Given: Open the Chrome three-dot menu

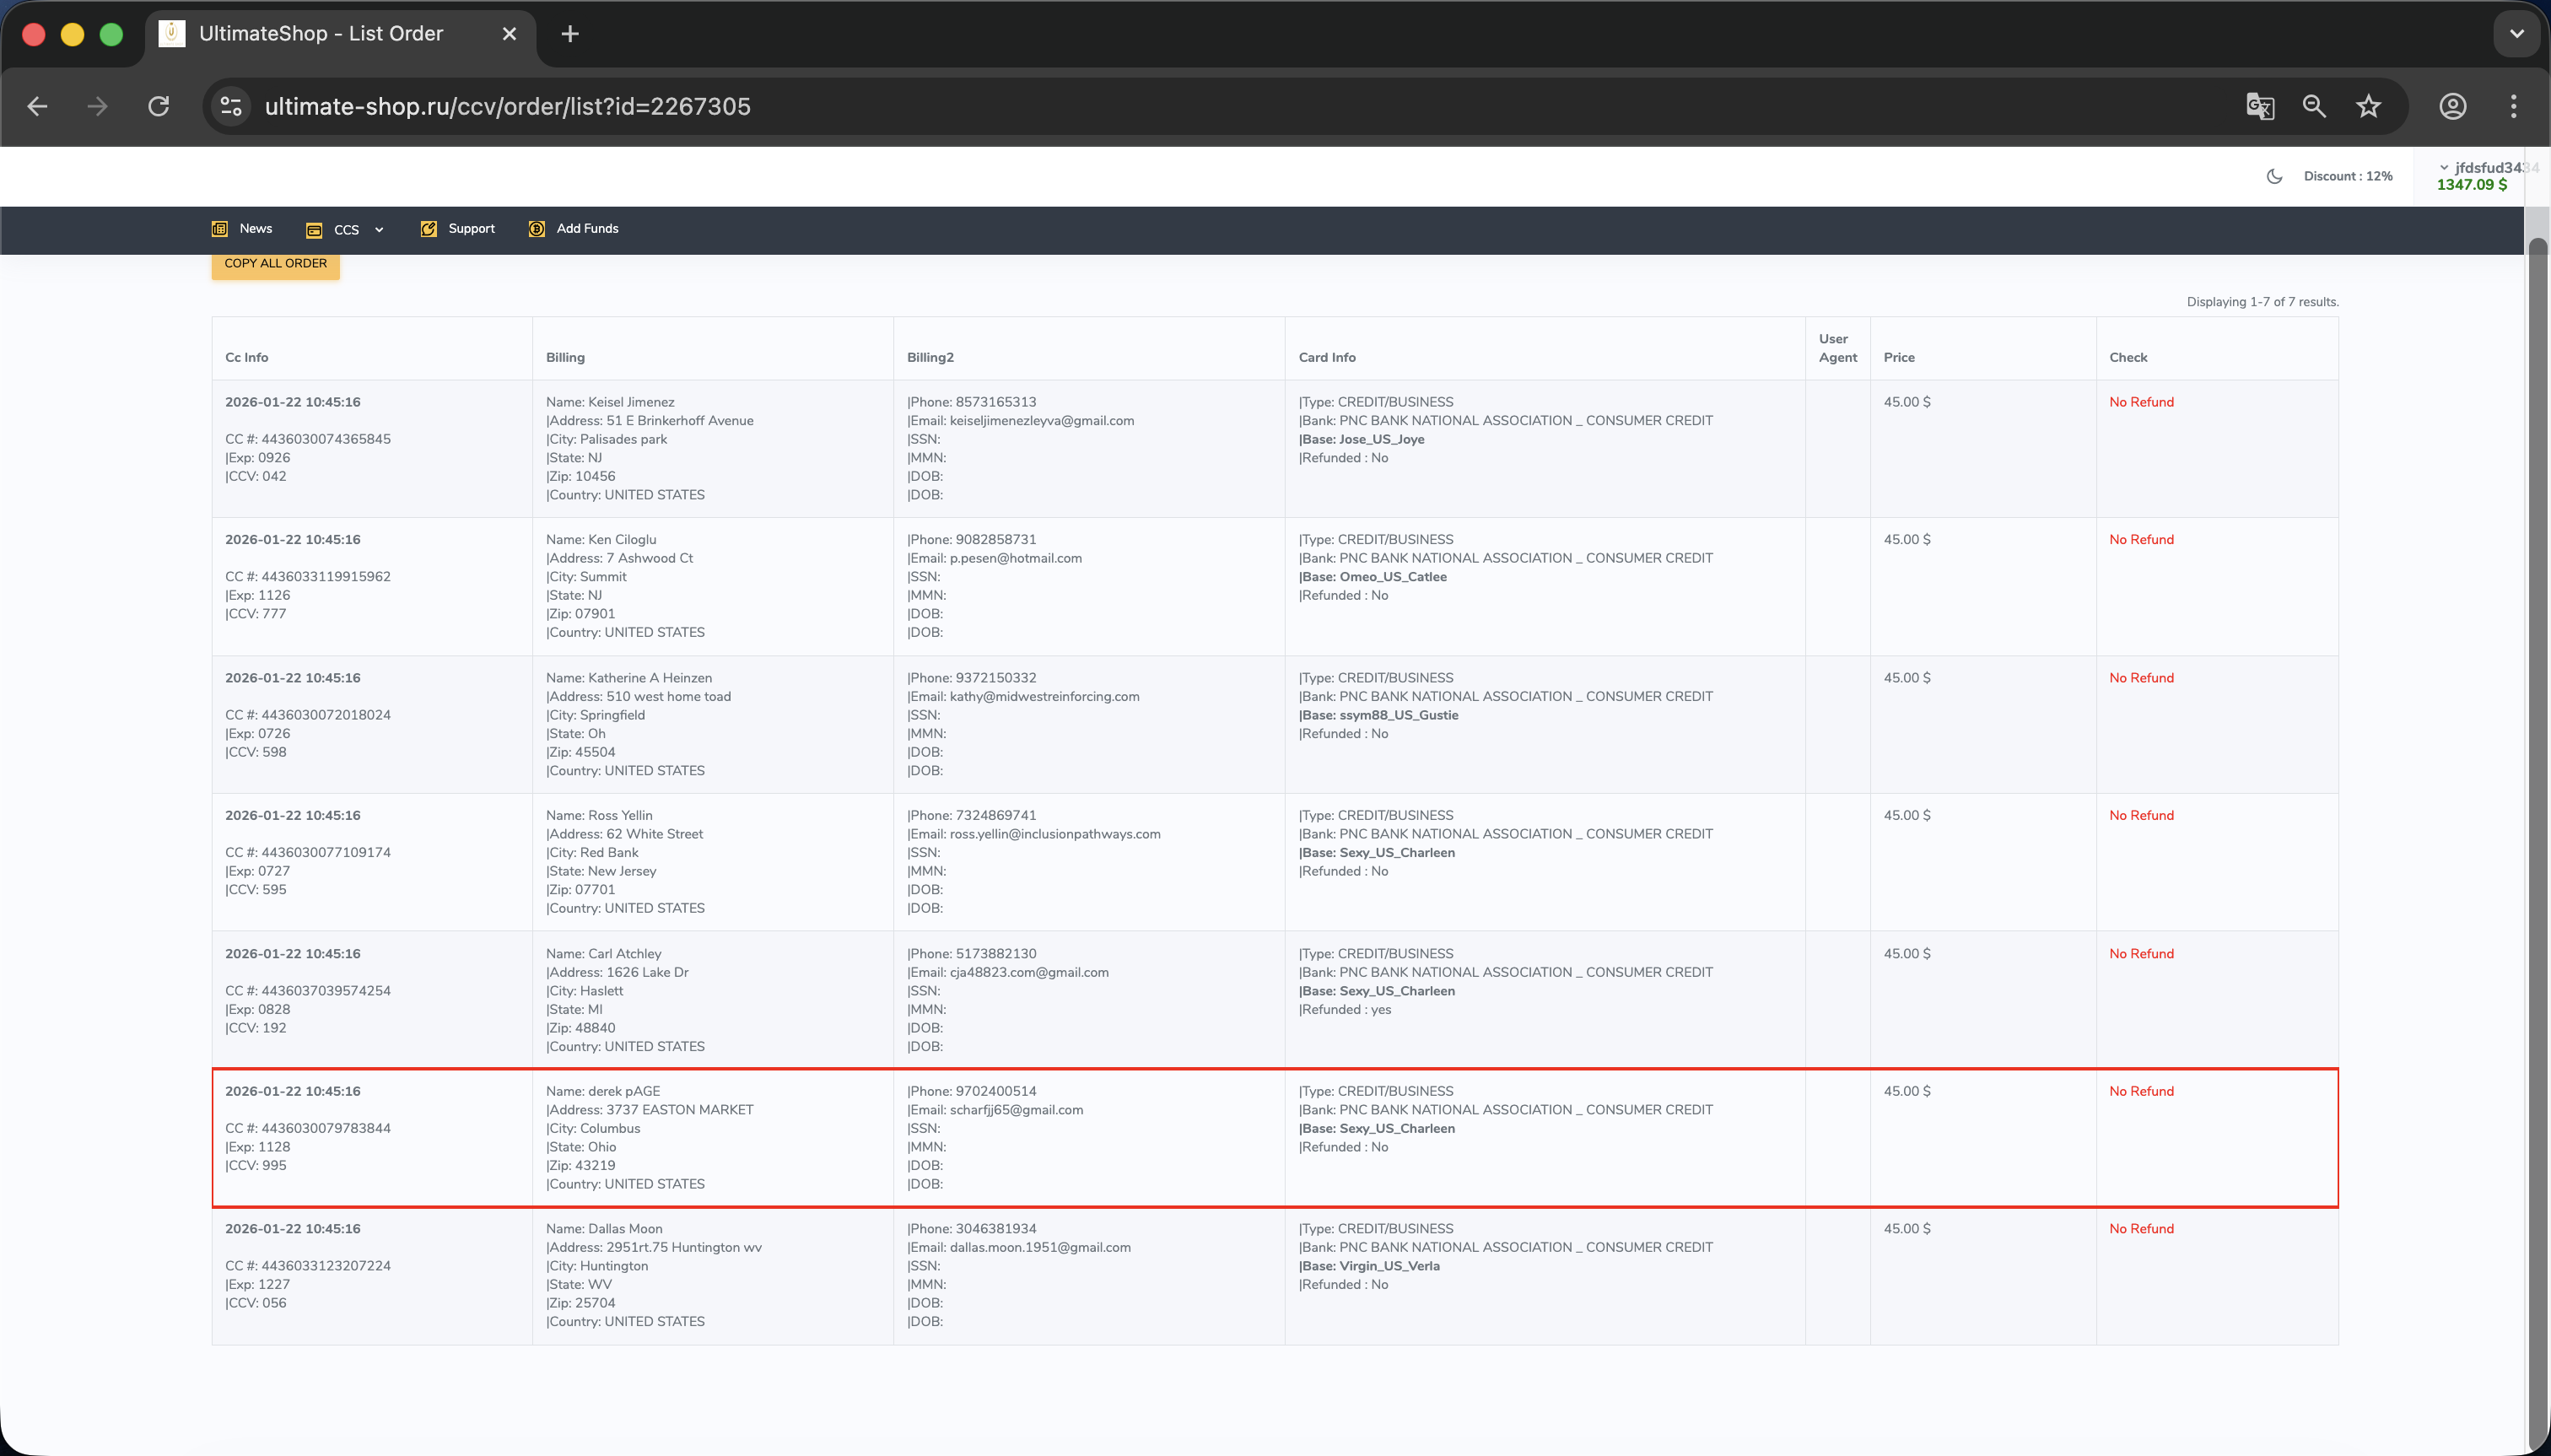Looking at the screenshot, I should coord(2513,106).
